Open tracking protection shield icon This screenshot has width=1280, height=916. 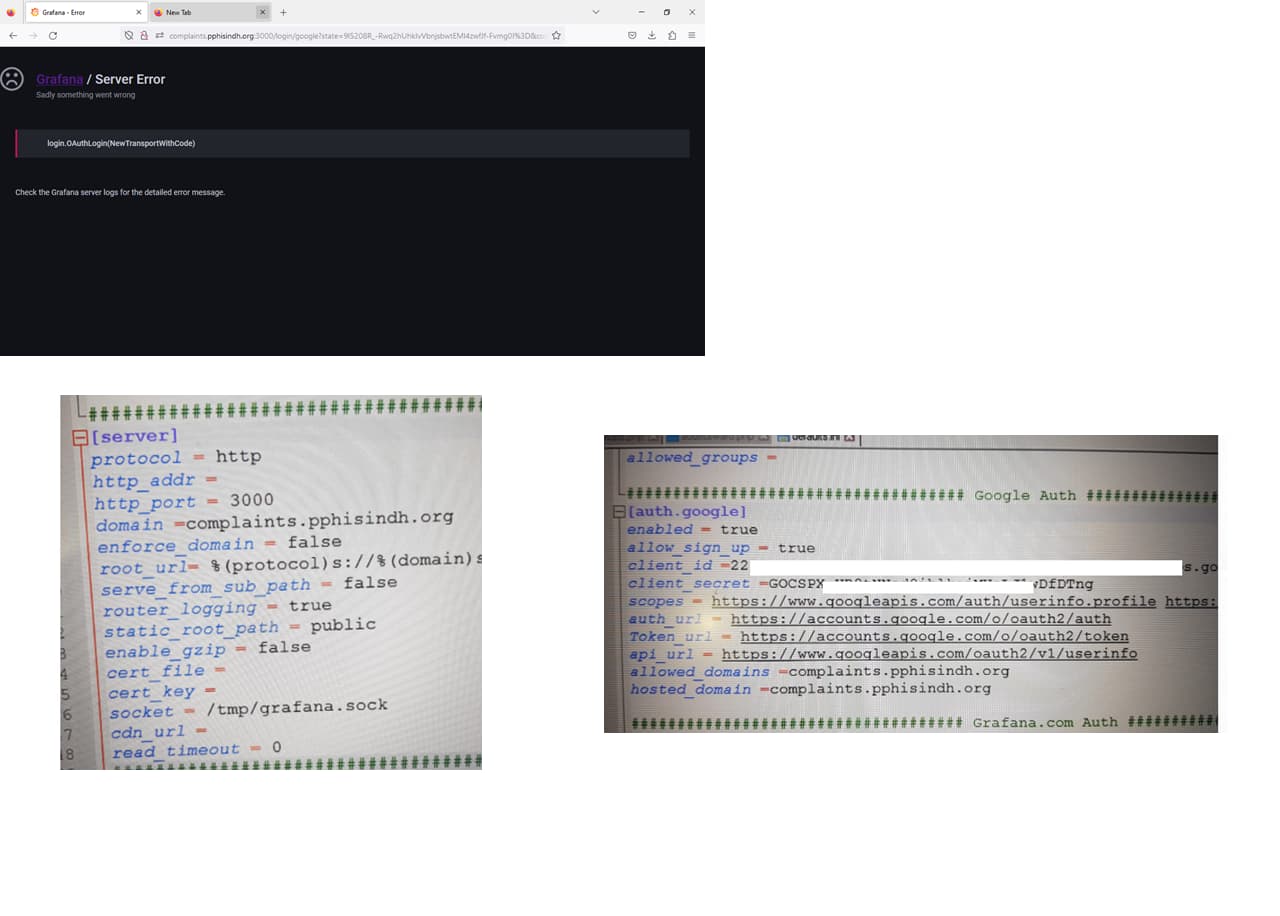point(129,35)
